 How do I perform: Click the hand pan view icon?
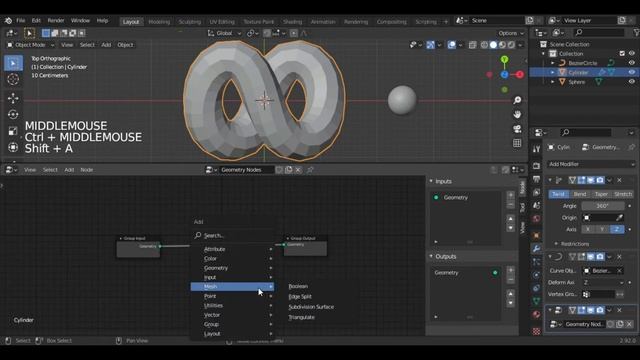click(517, 115)
